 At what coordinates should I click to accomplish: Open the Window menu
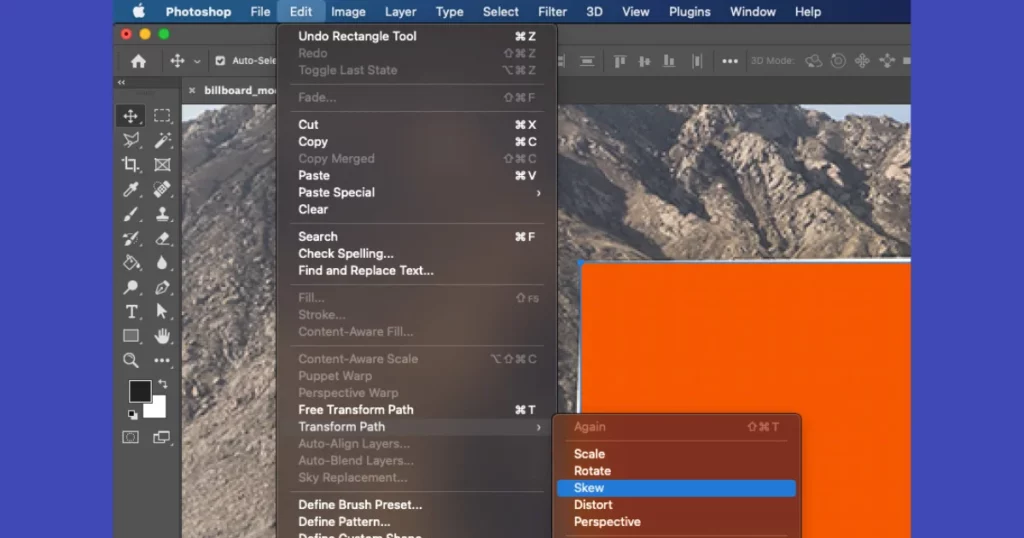(752, 12)
